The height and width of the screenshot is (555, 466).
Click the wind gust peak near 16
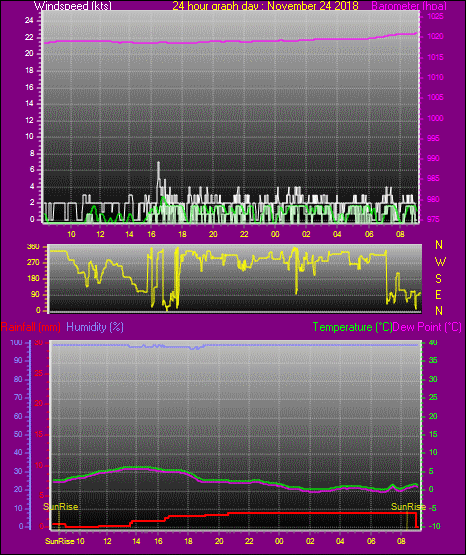(158, 163)
